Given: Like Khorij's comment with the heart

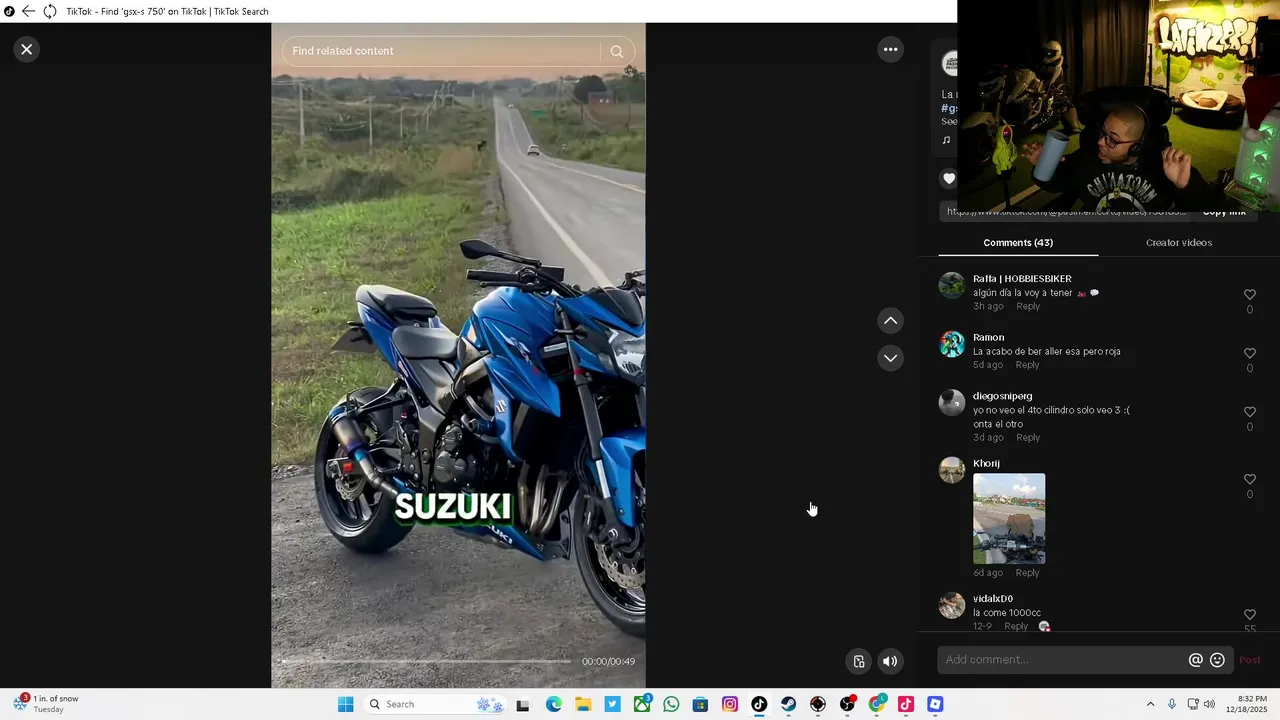Looking at the screenshot, I should [x=1249, y=479].
